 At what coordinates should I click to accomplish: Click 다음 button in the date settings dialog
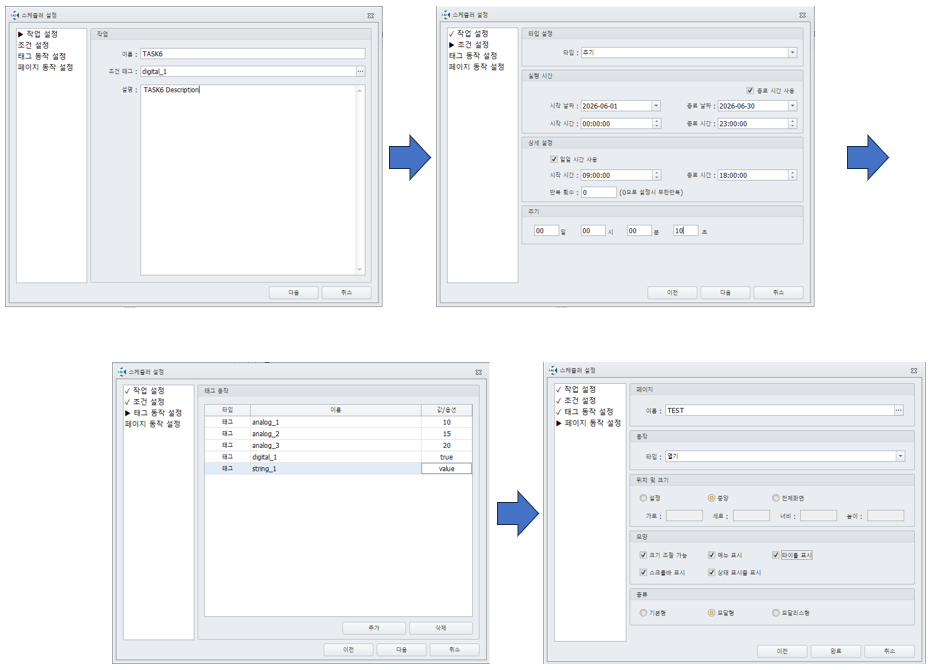725,292
